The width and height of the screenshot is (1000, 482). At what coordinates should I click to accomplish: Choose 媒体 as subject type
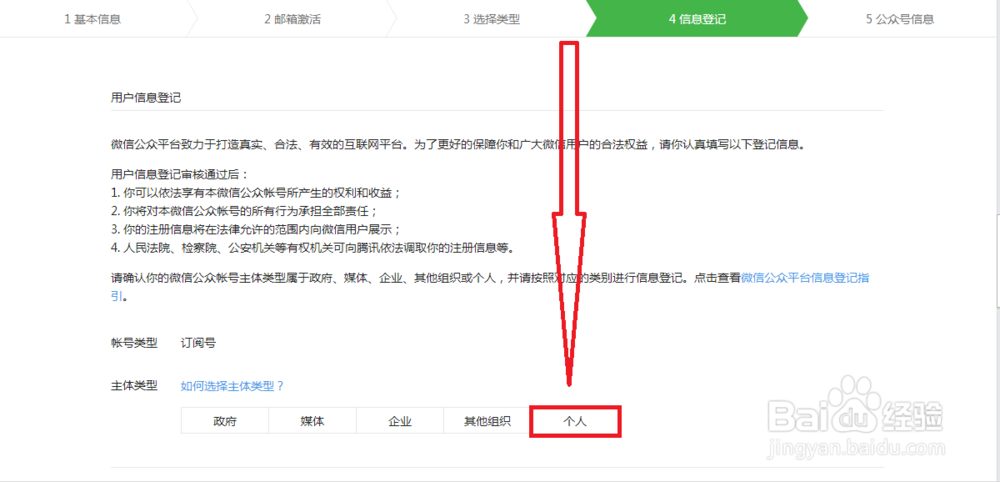(x=312, y=421)
